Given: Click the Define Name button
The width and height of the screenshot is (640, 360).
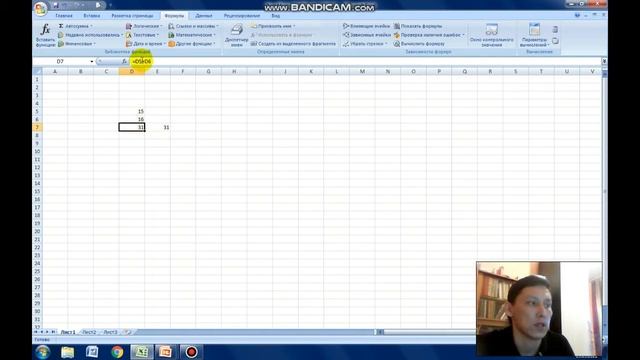Looking at the screenshot, I should click(273, 26).
